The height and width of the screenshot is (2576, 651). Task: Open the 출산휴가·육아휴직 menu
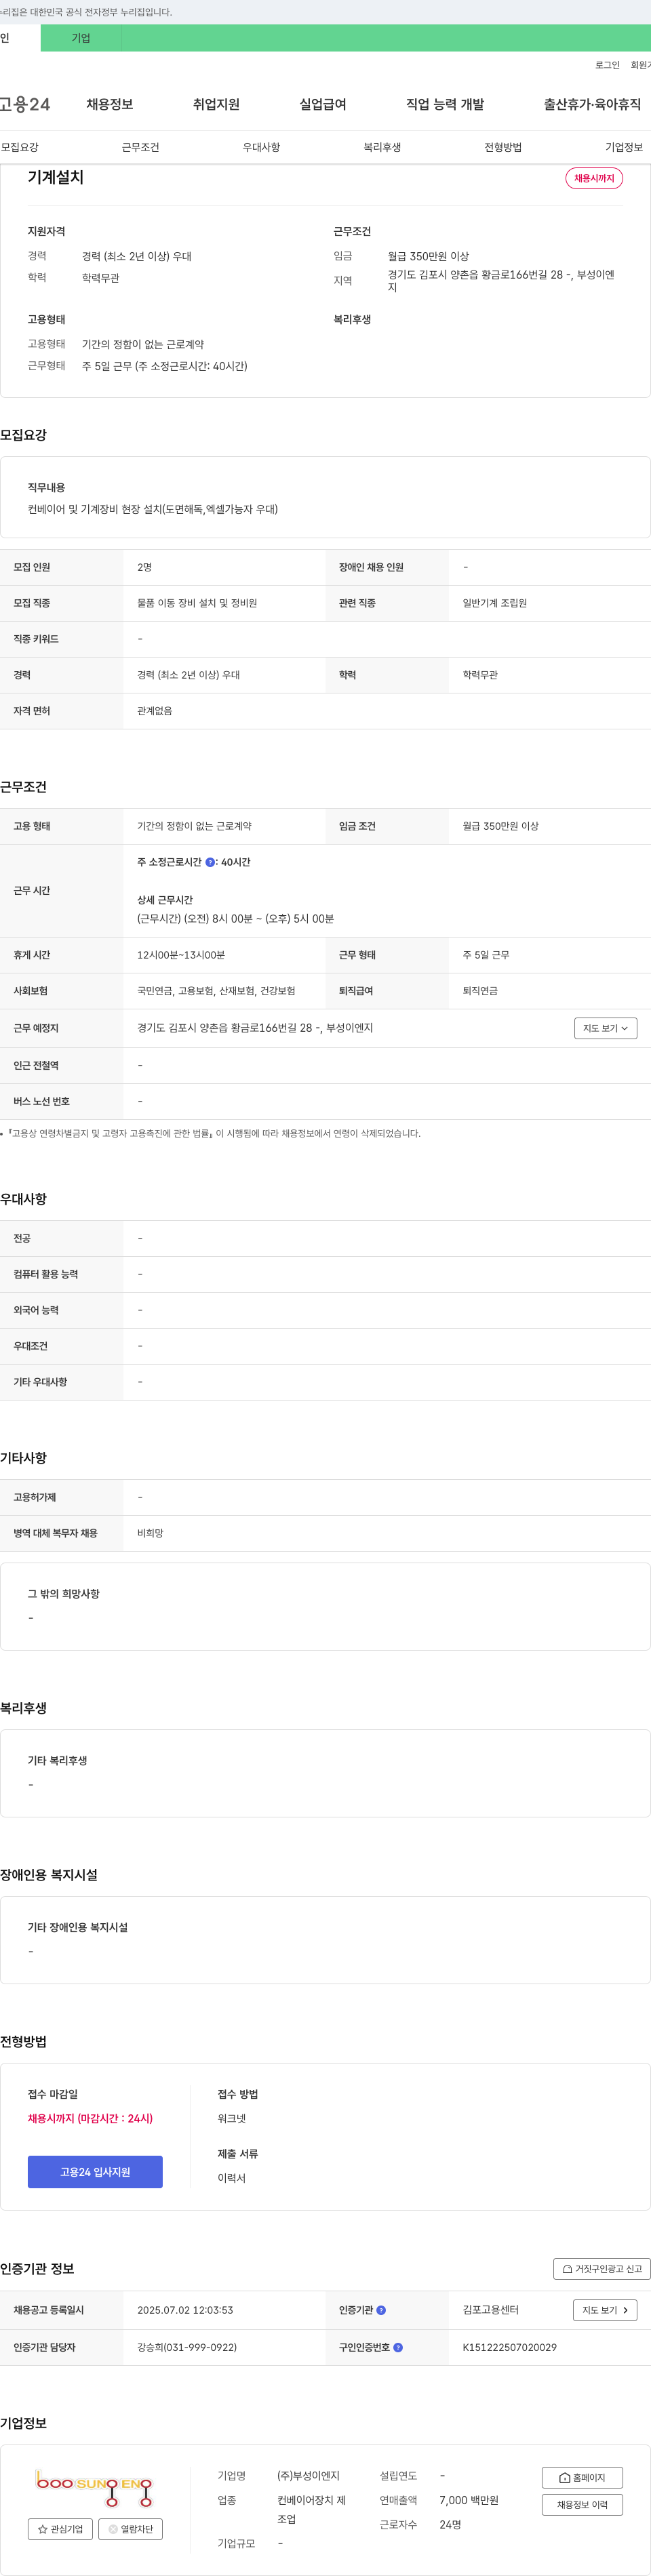[x=592, y=104]
